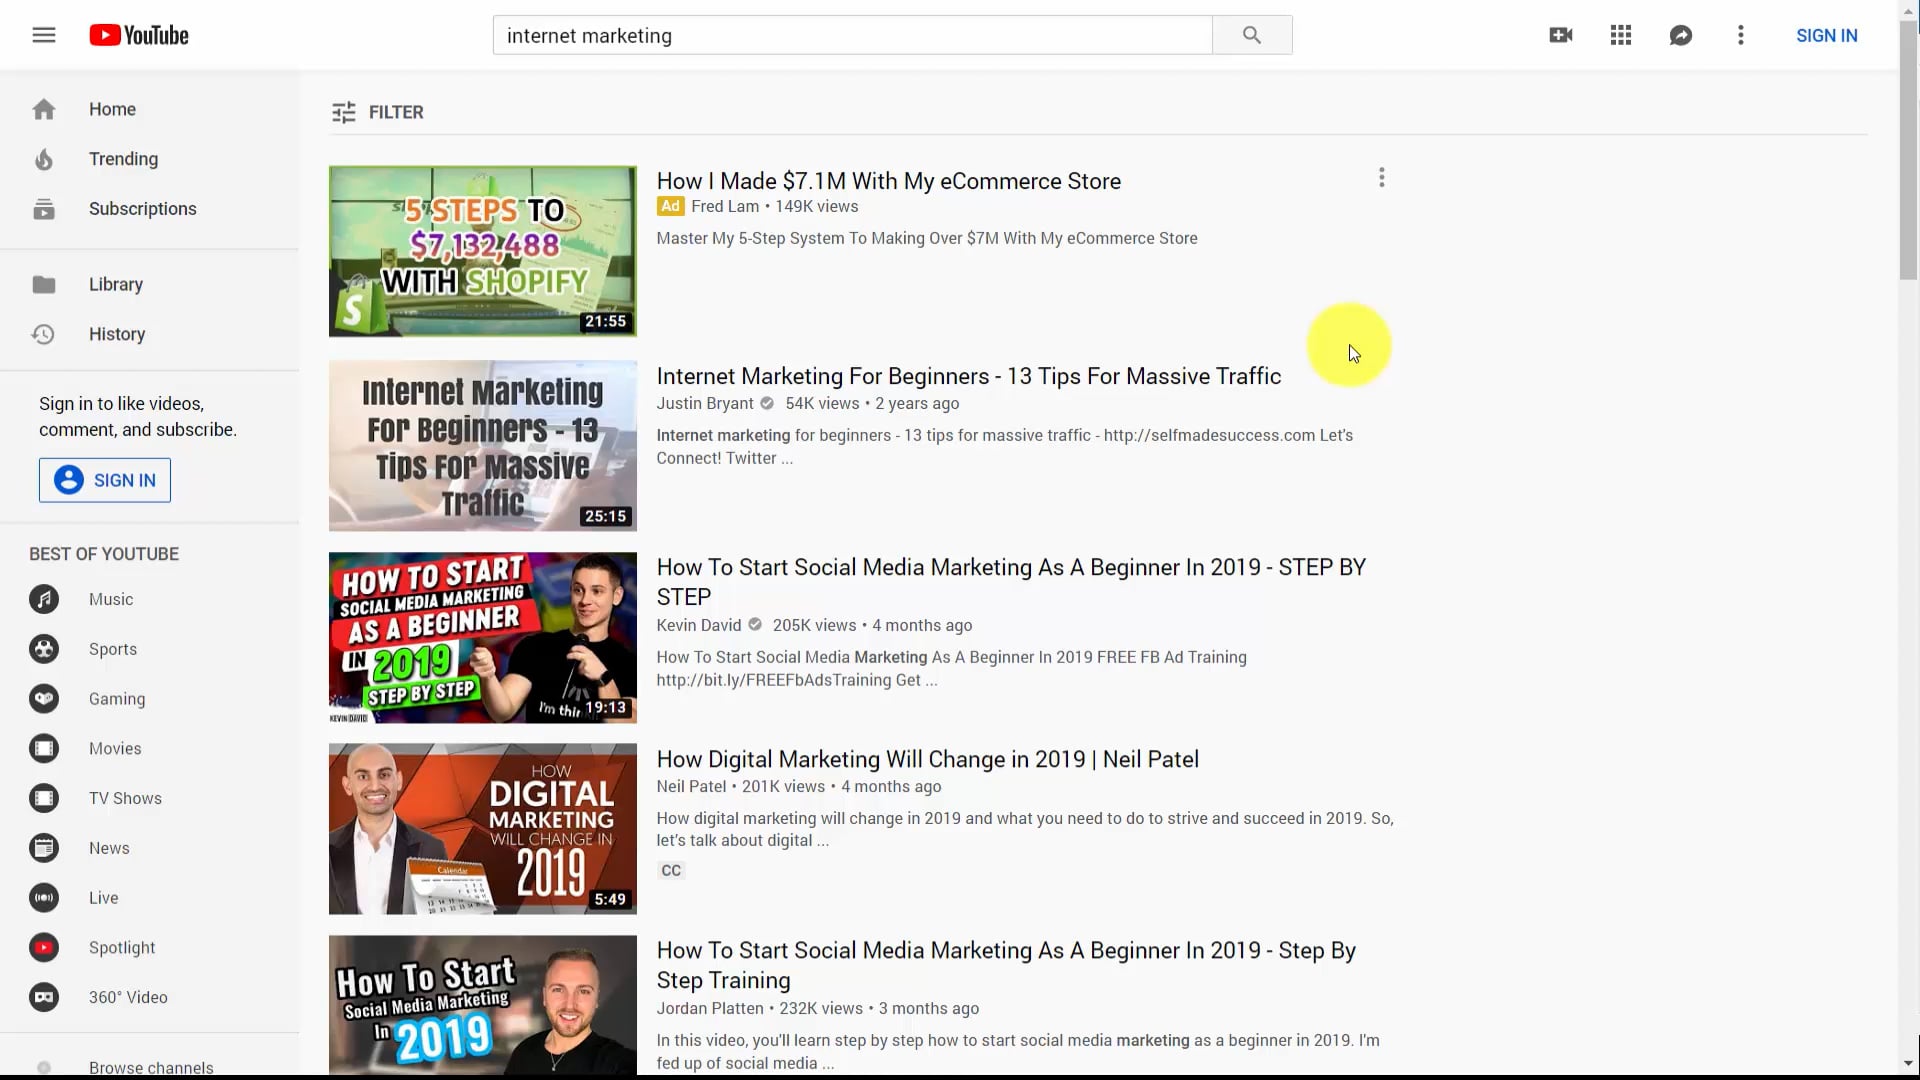Click the Neil Patel video thumbnail
The image size is (1920, 1080).
tap(482, 828)
